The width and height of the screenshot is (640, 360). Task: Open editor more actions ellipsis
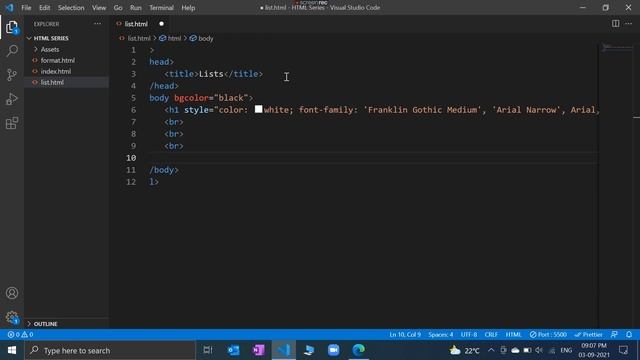(628, 24)
